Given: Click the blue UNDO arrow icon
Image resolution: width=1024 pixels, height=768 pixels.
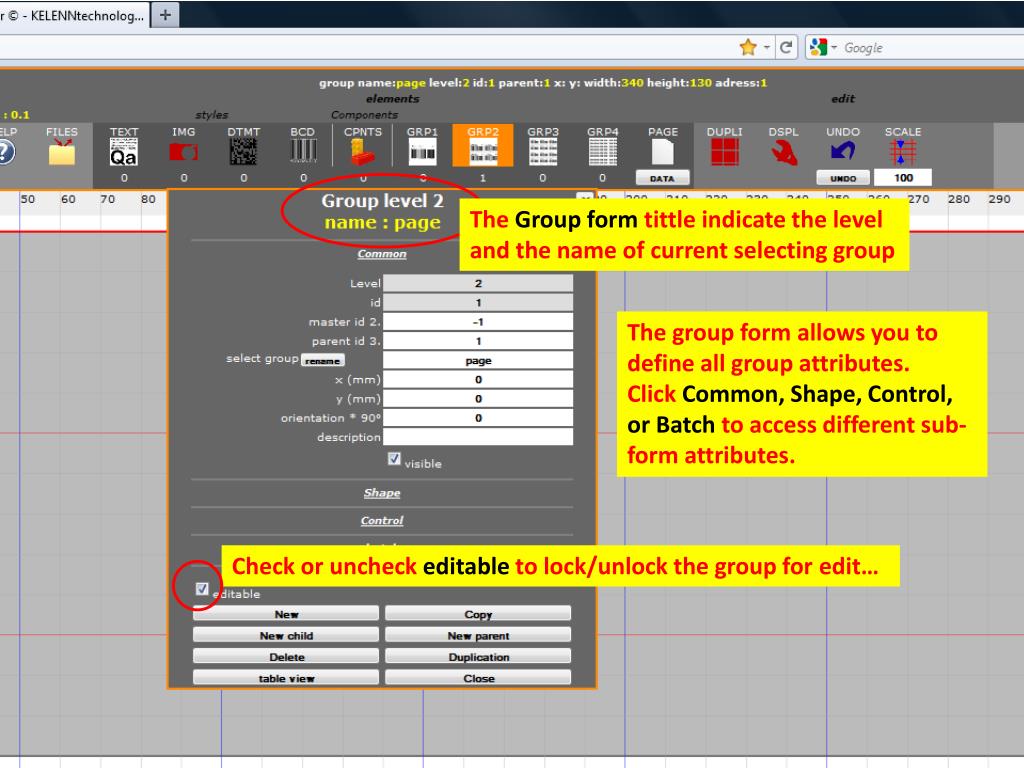Looking at the screenshot, I should click(x=843, y=152).
